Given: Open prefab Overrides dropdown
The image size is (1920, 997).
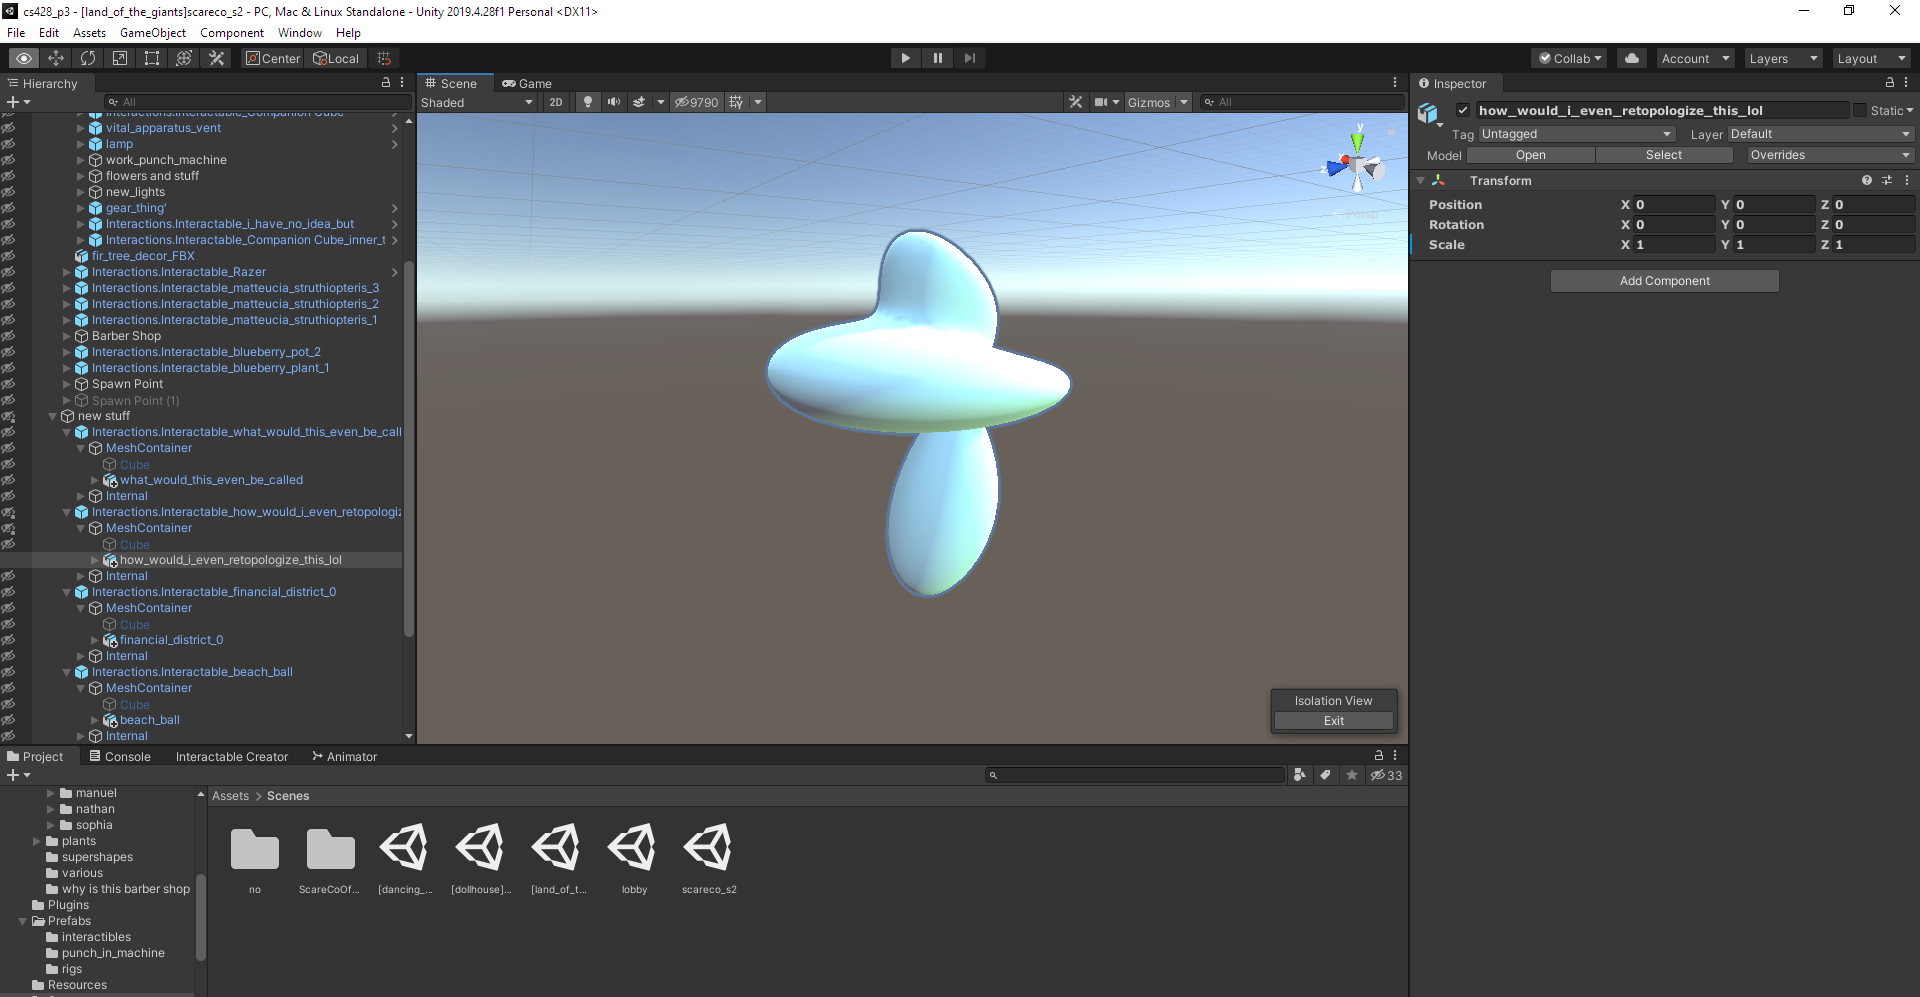Looking at the screenshot, I should (1830, 155).
